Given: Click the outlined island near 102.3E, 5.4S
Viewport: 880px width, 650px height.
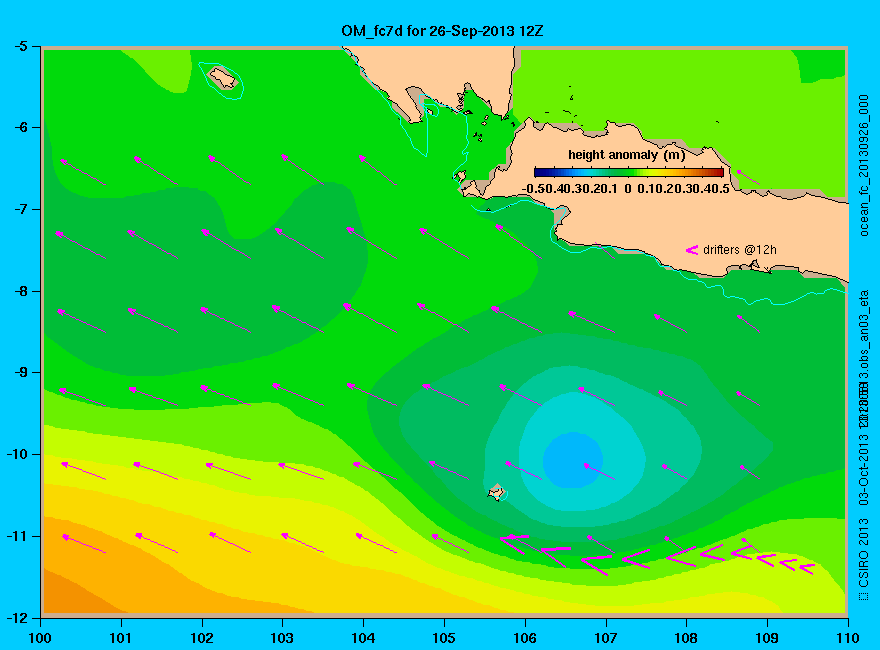Looking at the screenshot, I should pyautogui.click(x=223, y=78).
